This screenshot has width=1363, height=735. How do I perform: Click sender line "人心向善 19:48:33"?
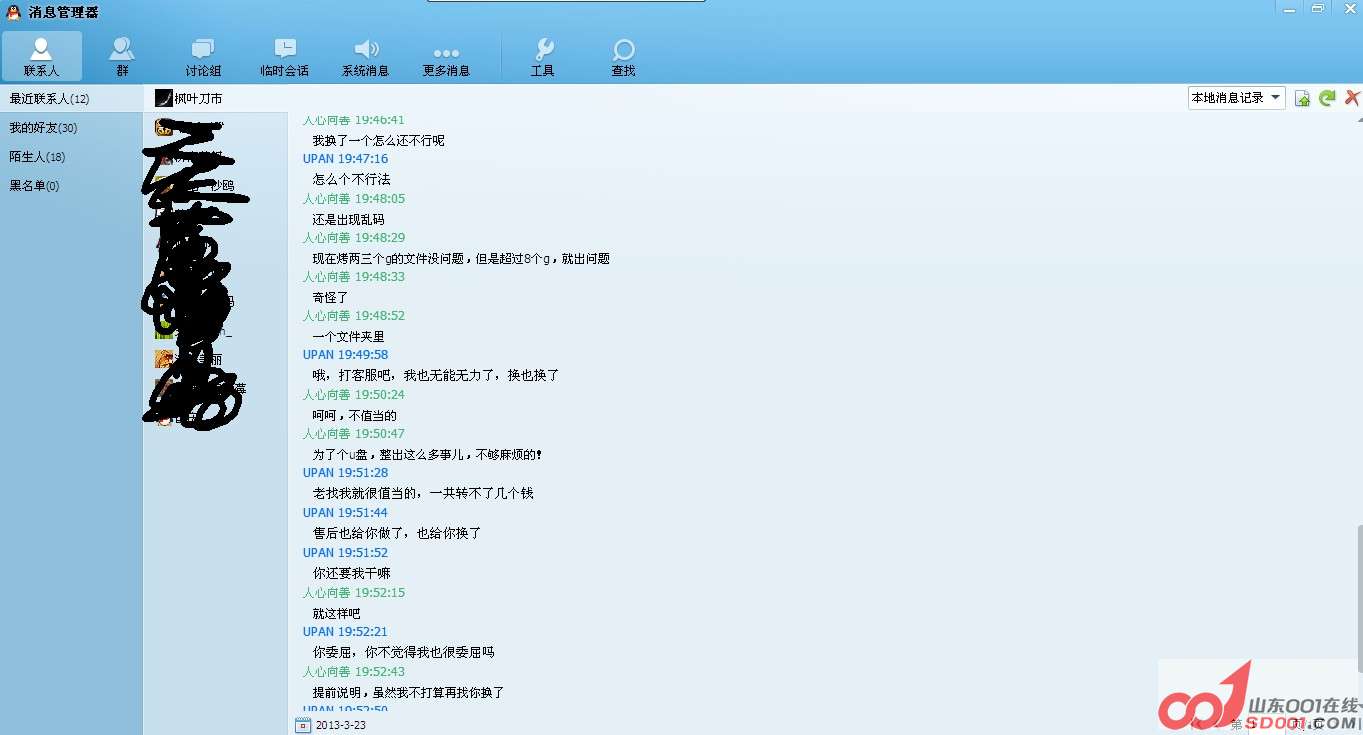click(x=354, y=277)
